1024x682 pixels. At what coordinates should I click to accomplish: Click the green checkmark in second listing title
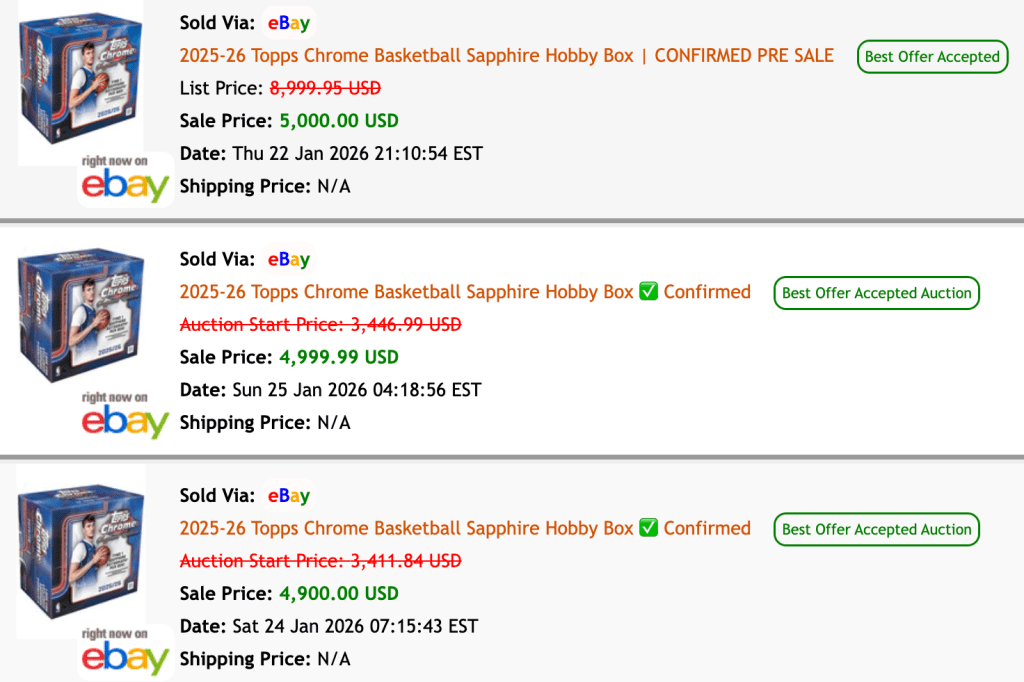coord(648,292)
